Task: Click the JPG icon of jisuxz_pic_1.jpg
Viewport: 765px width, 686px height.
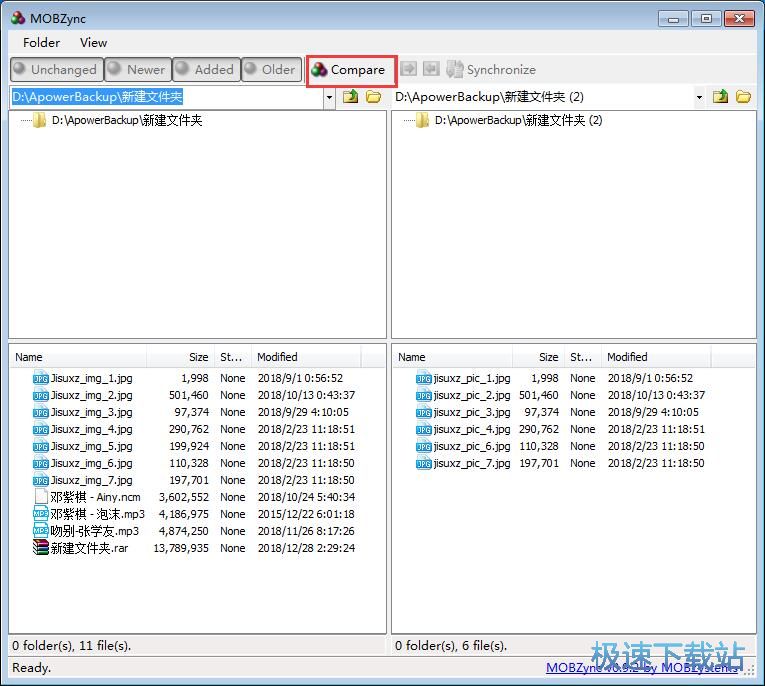Action: tap(423, 378)
